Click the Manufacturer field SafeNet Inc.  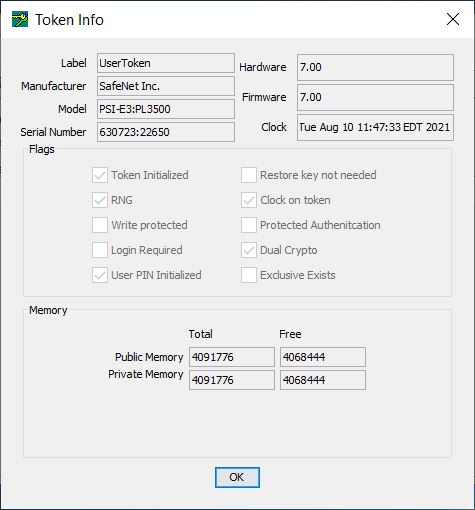tap(166, 86)
